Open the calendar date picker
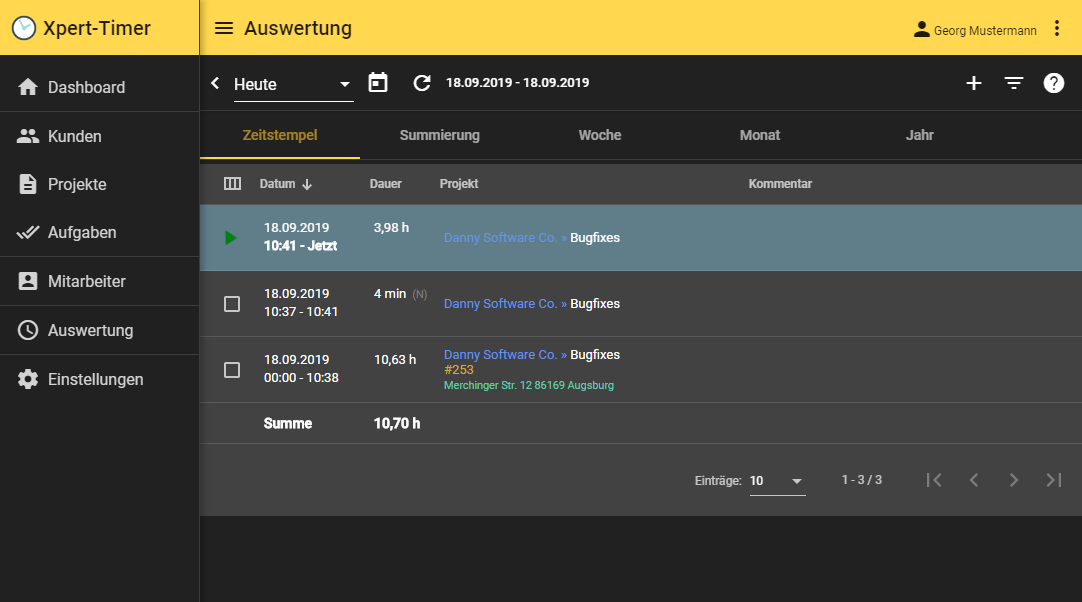The image size is (1082, 602). point(378,83)
